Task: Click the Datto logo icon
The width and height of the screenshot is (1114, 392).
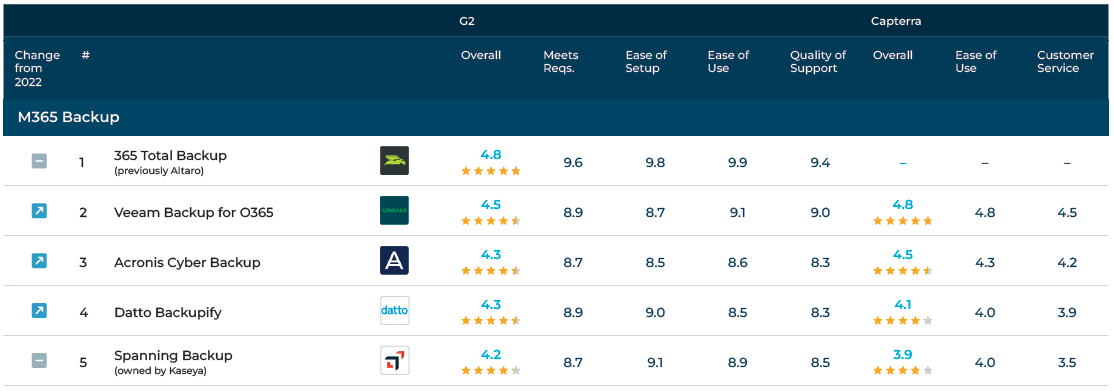Action: 394,310
